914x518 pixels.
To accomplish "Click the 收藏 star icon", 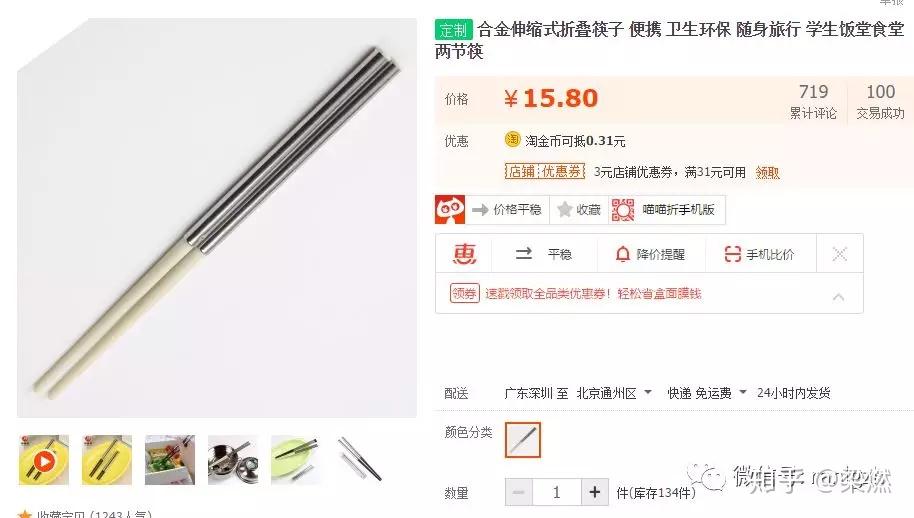I will (564, 210).
